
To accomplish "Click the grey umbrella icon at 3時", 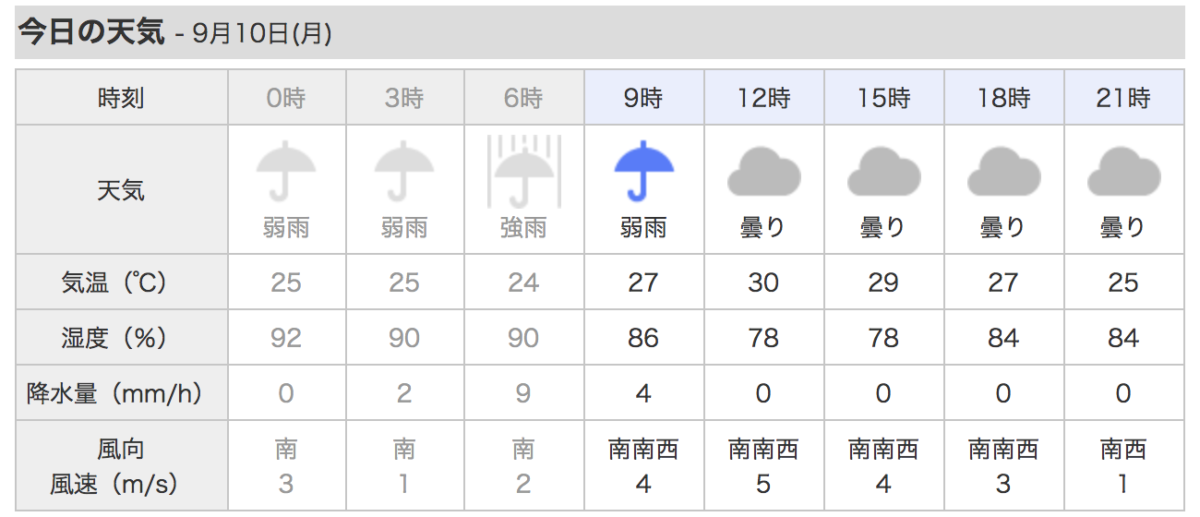I will 404,171.
